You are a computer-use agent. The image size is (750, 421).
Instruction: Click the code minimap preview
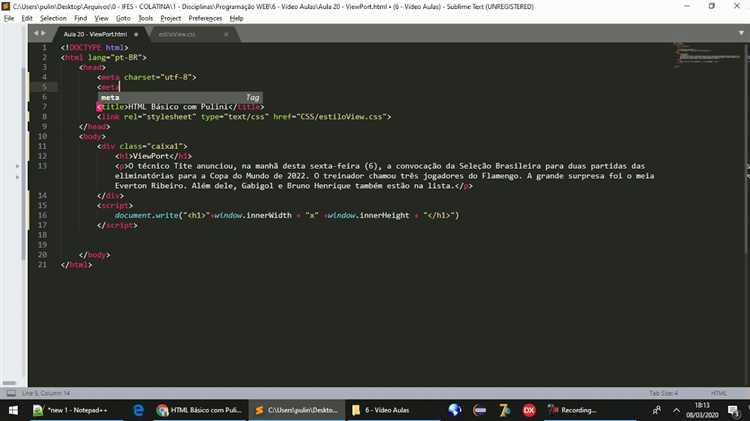pos(709,56)
